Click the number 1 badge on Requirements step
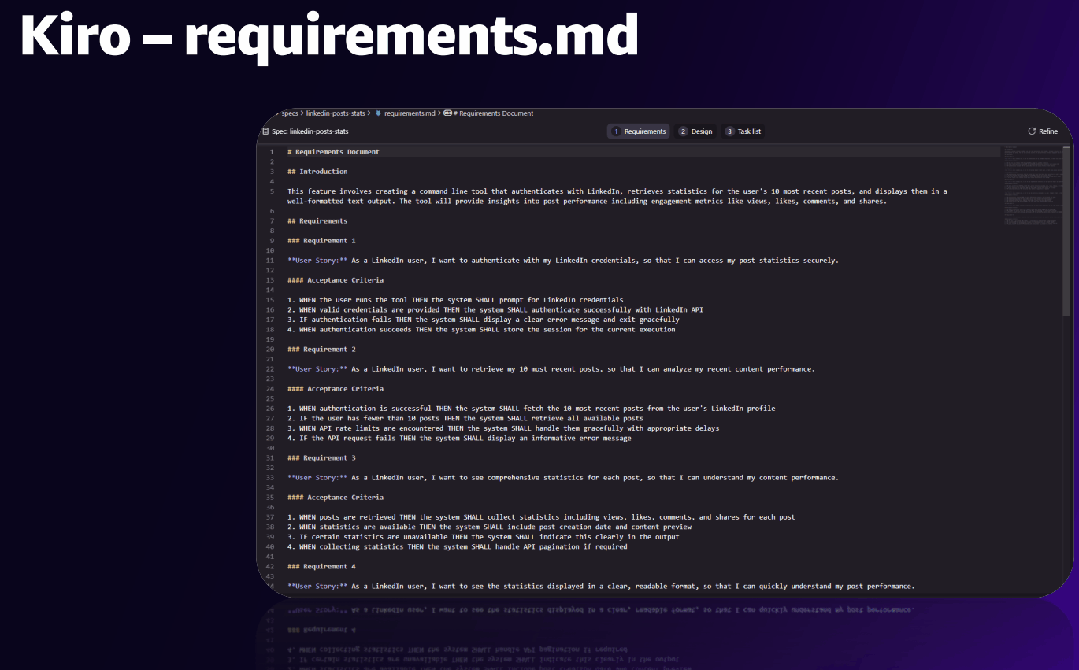This screenshot has width=1079, height=670. tap(616, 132)
